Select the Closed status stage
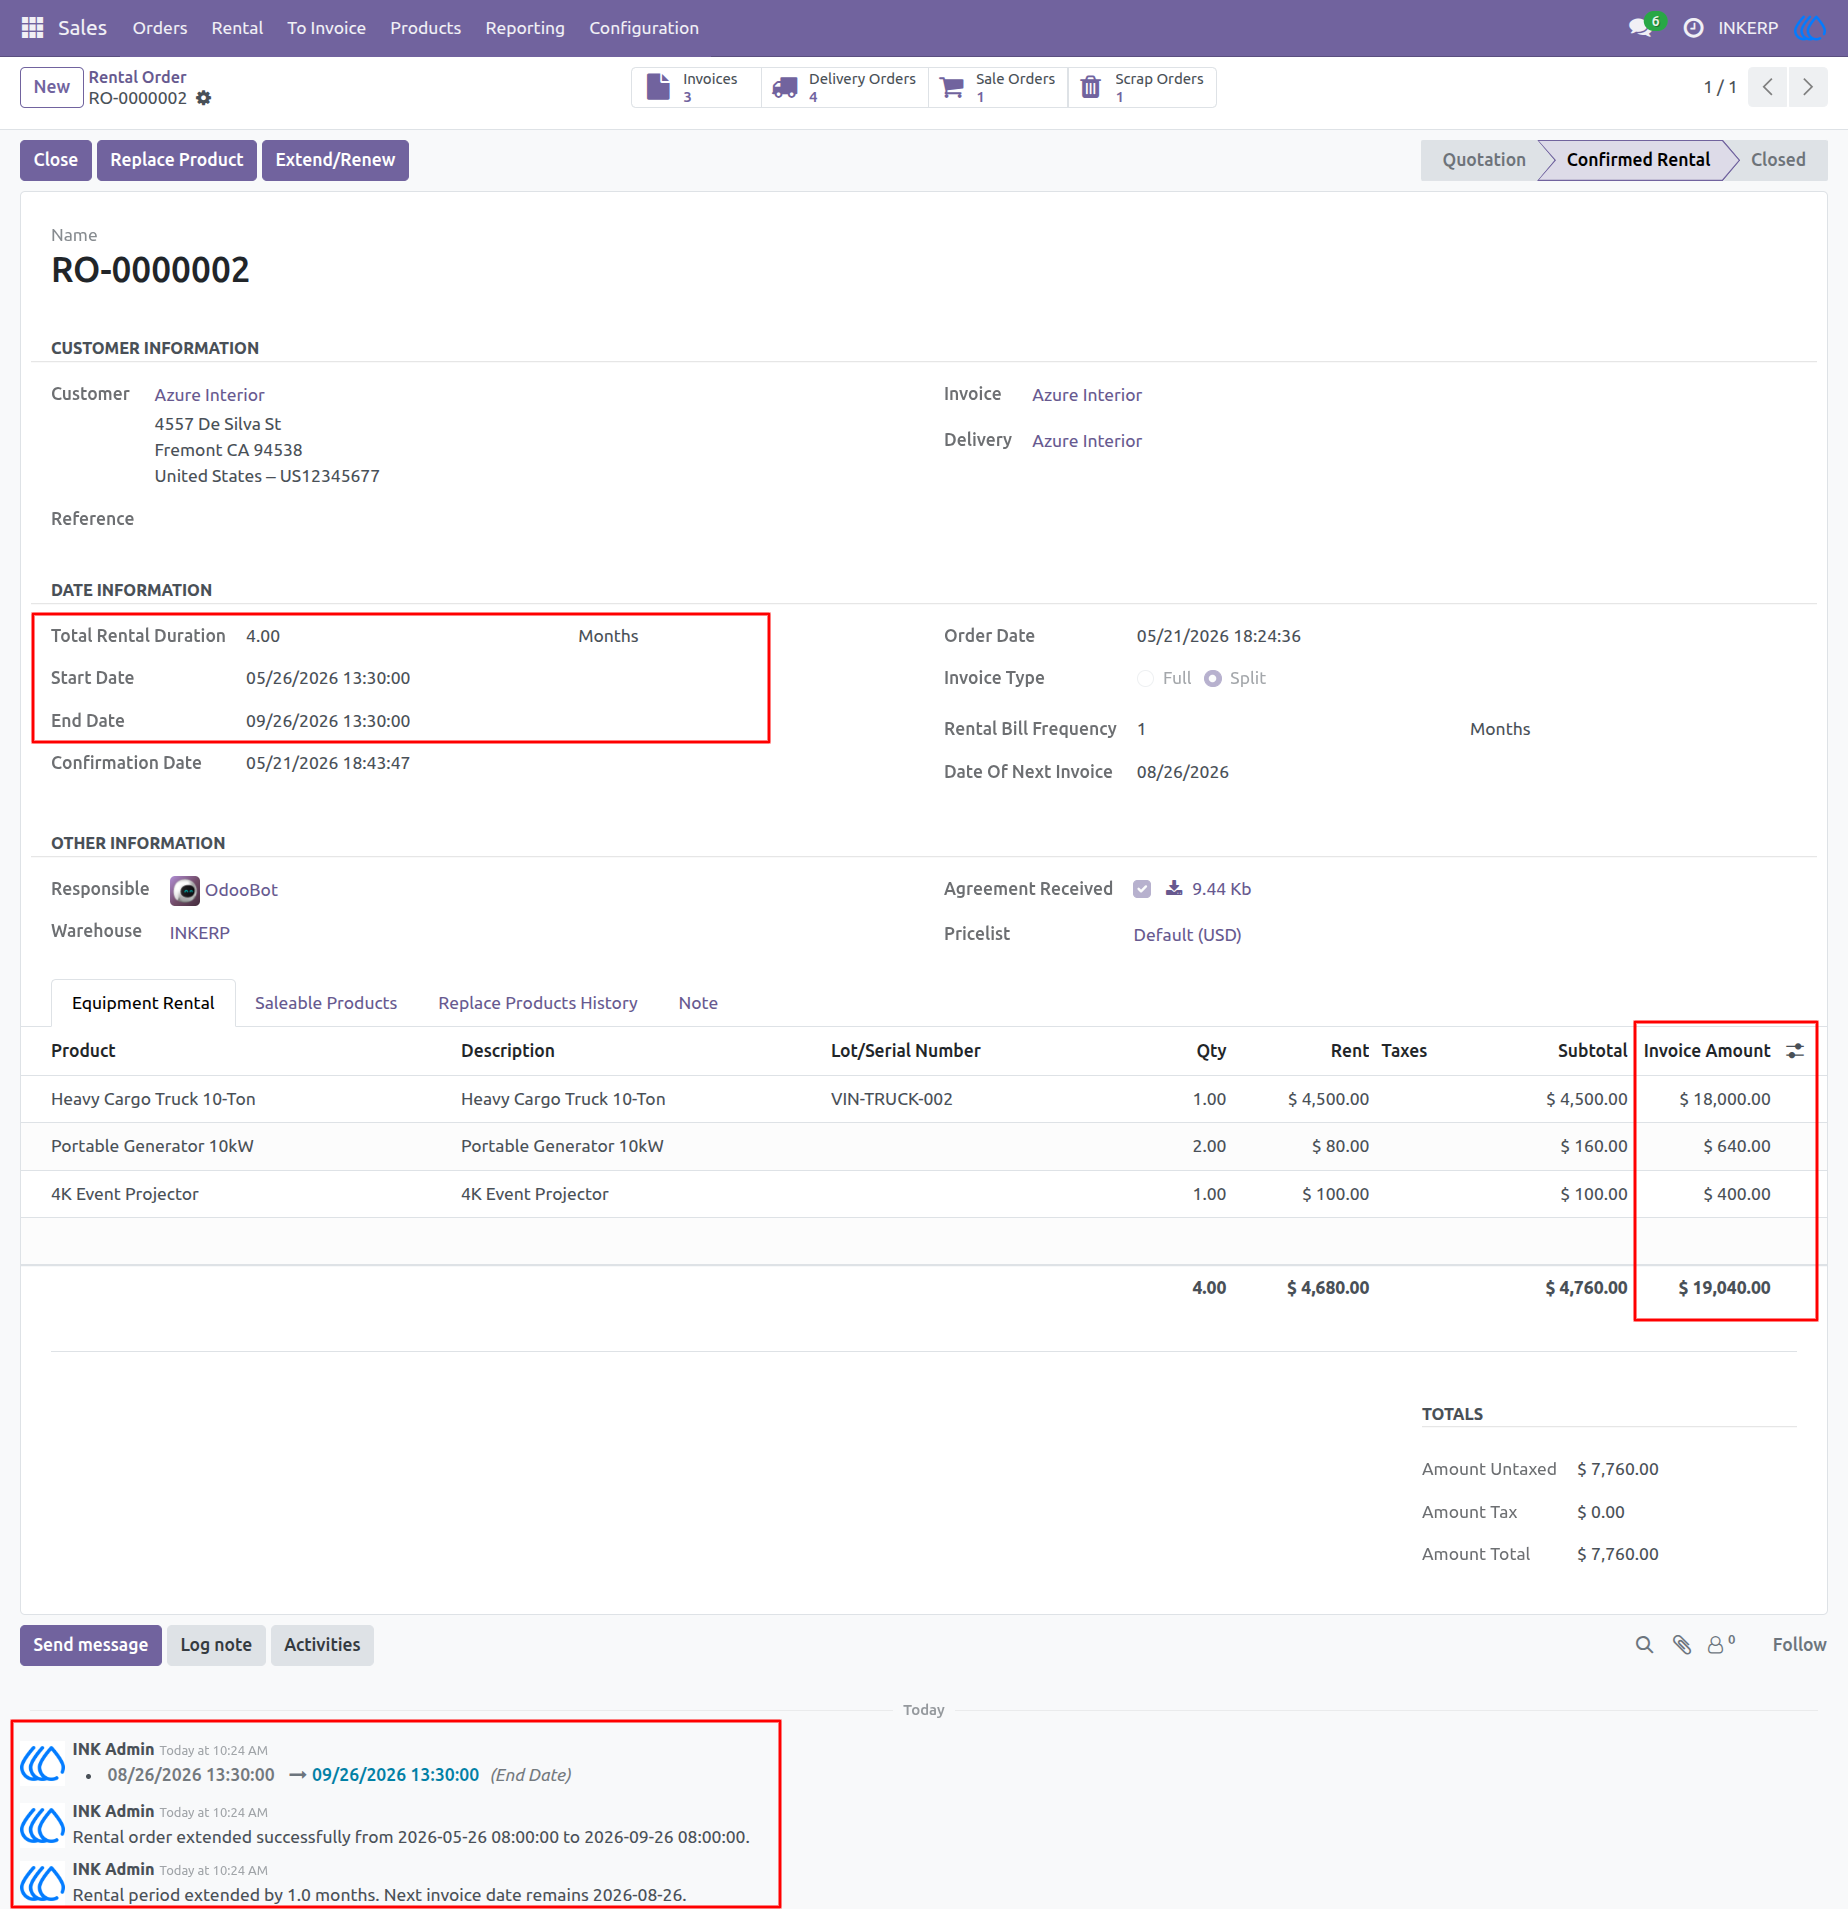This screenshot has height=1909, width=1848. [x=1778, y=160]
